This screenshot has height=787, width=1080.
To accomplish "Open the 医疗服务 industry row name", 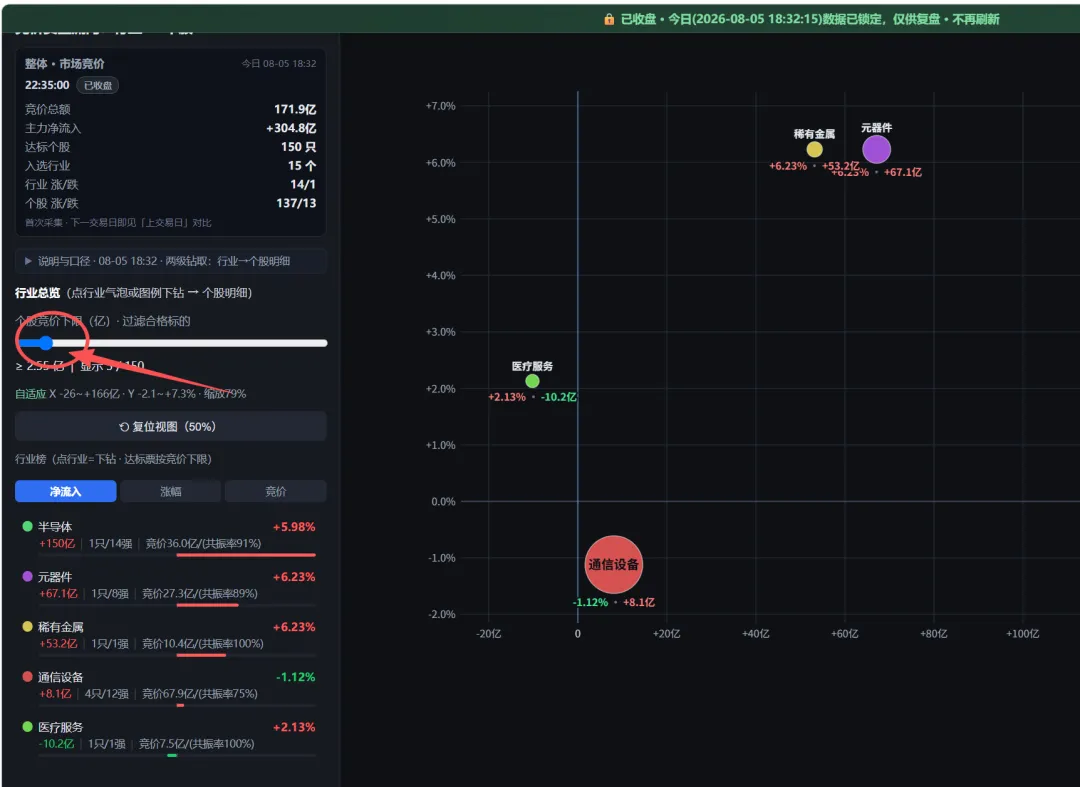I will pyautogui.click(x=61, y=727).
